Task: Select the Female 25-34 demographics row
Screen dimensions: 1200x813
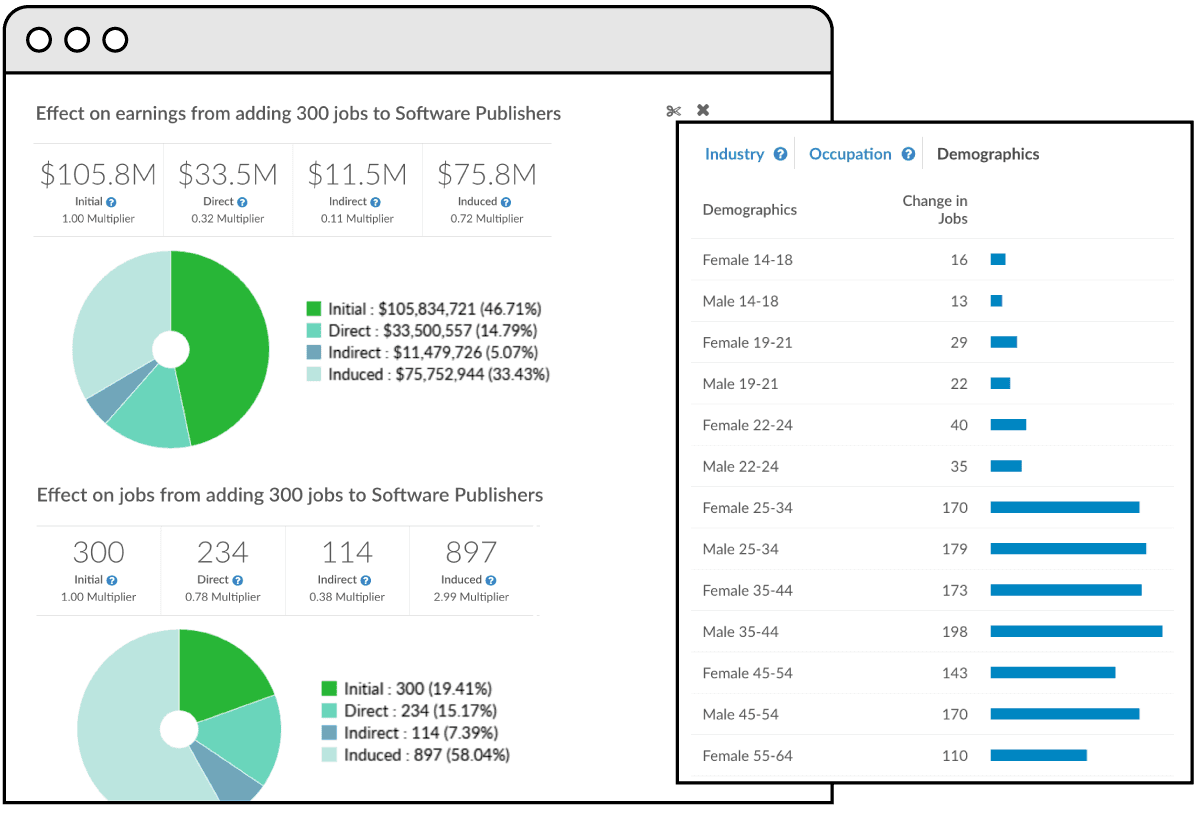Action: tap(747, 508)
